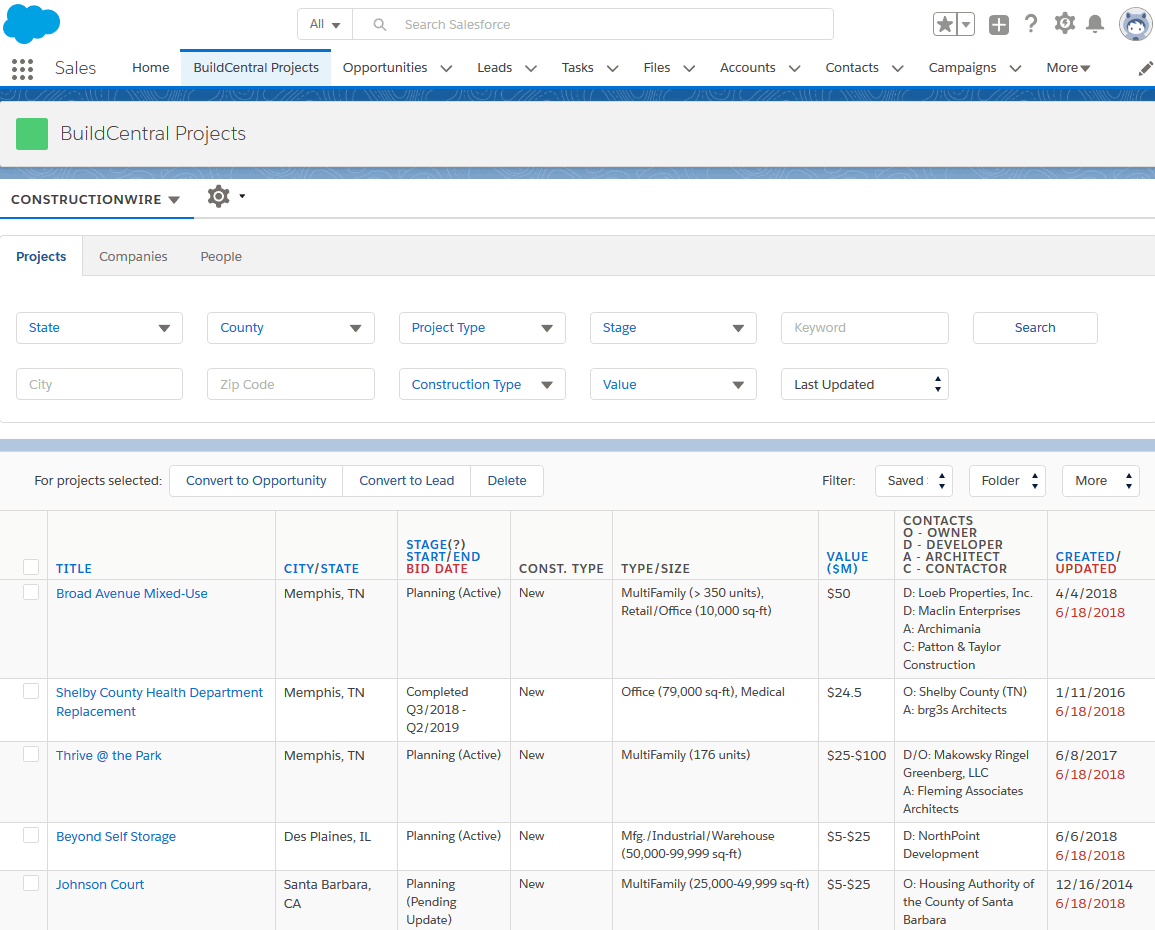Switch to the Companies sub-tab
The image size is (1155, 930).
coord(133,256)
